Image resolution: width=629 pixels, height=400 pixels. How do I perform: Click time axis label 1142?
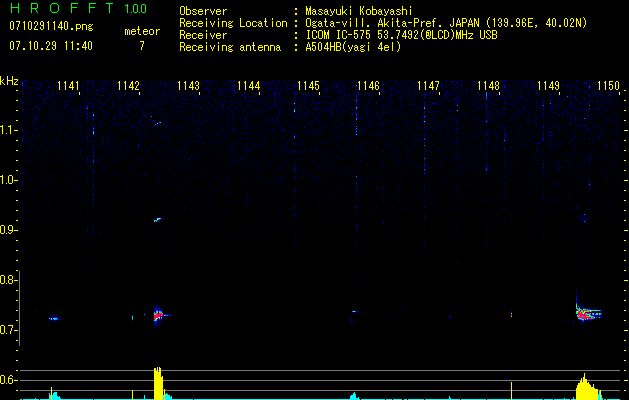[128, 86]
